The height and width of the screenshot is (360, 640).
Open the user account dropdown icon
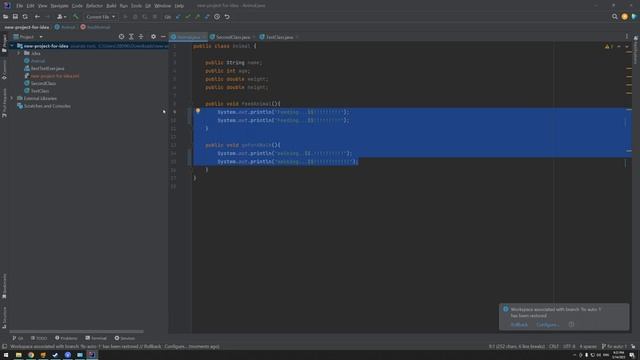(61, 17)
